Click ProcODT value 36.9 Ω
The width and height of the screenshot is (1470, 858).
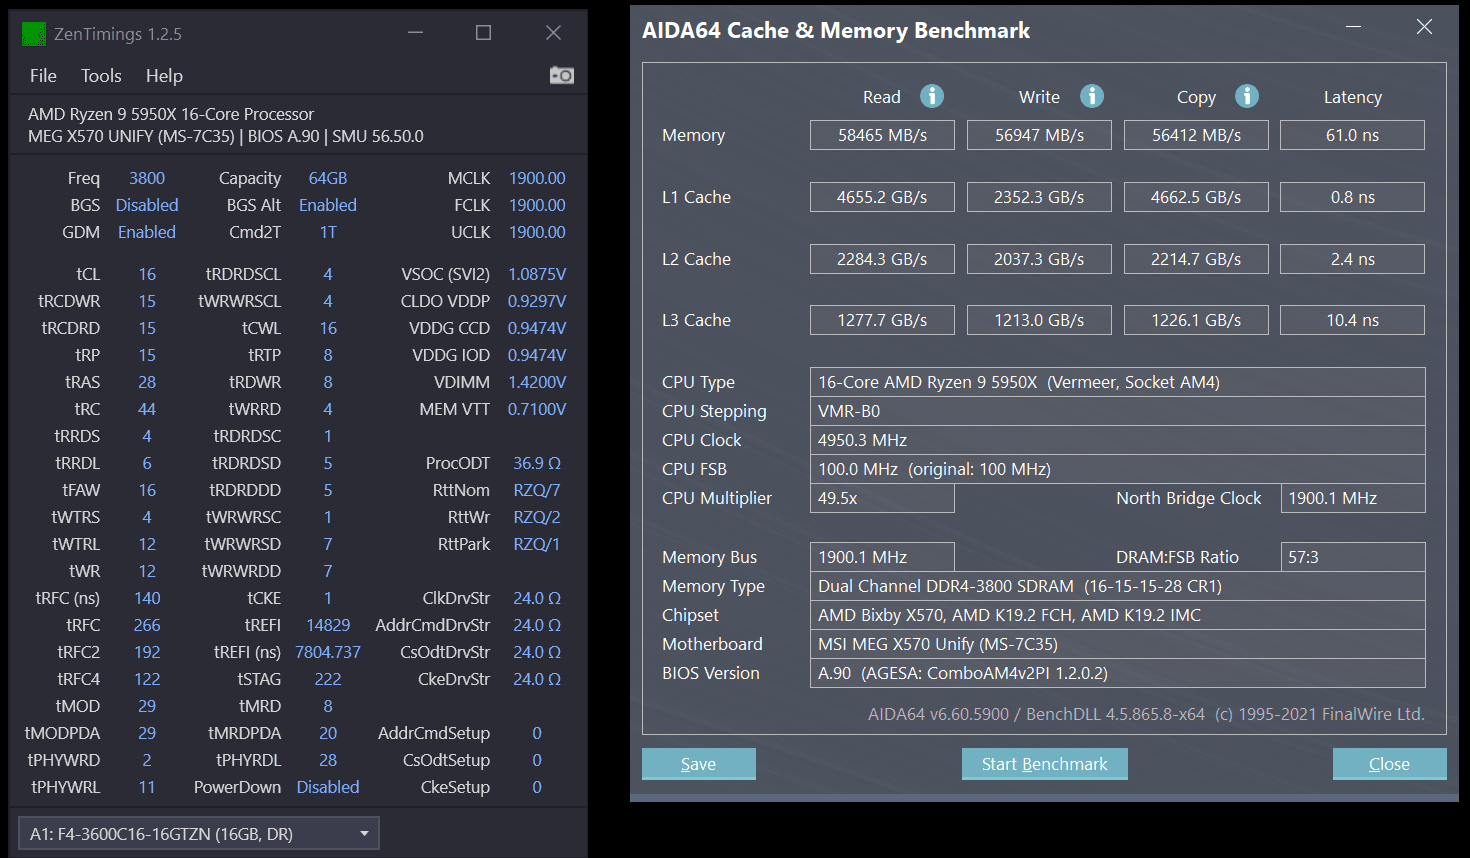tap(537, 463)
